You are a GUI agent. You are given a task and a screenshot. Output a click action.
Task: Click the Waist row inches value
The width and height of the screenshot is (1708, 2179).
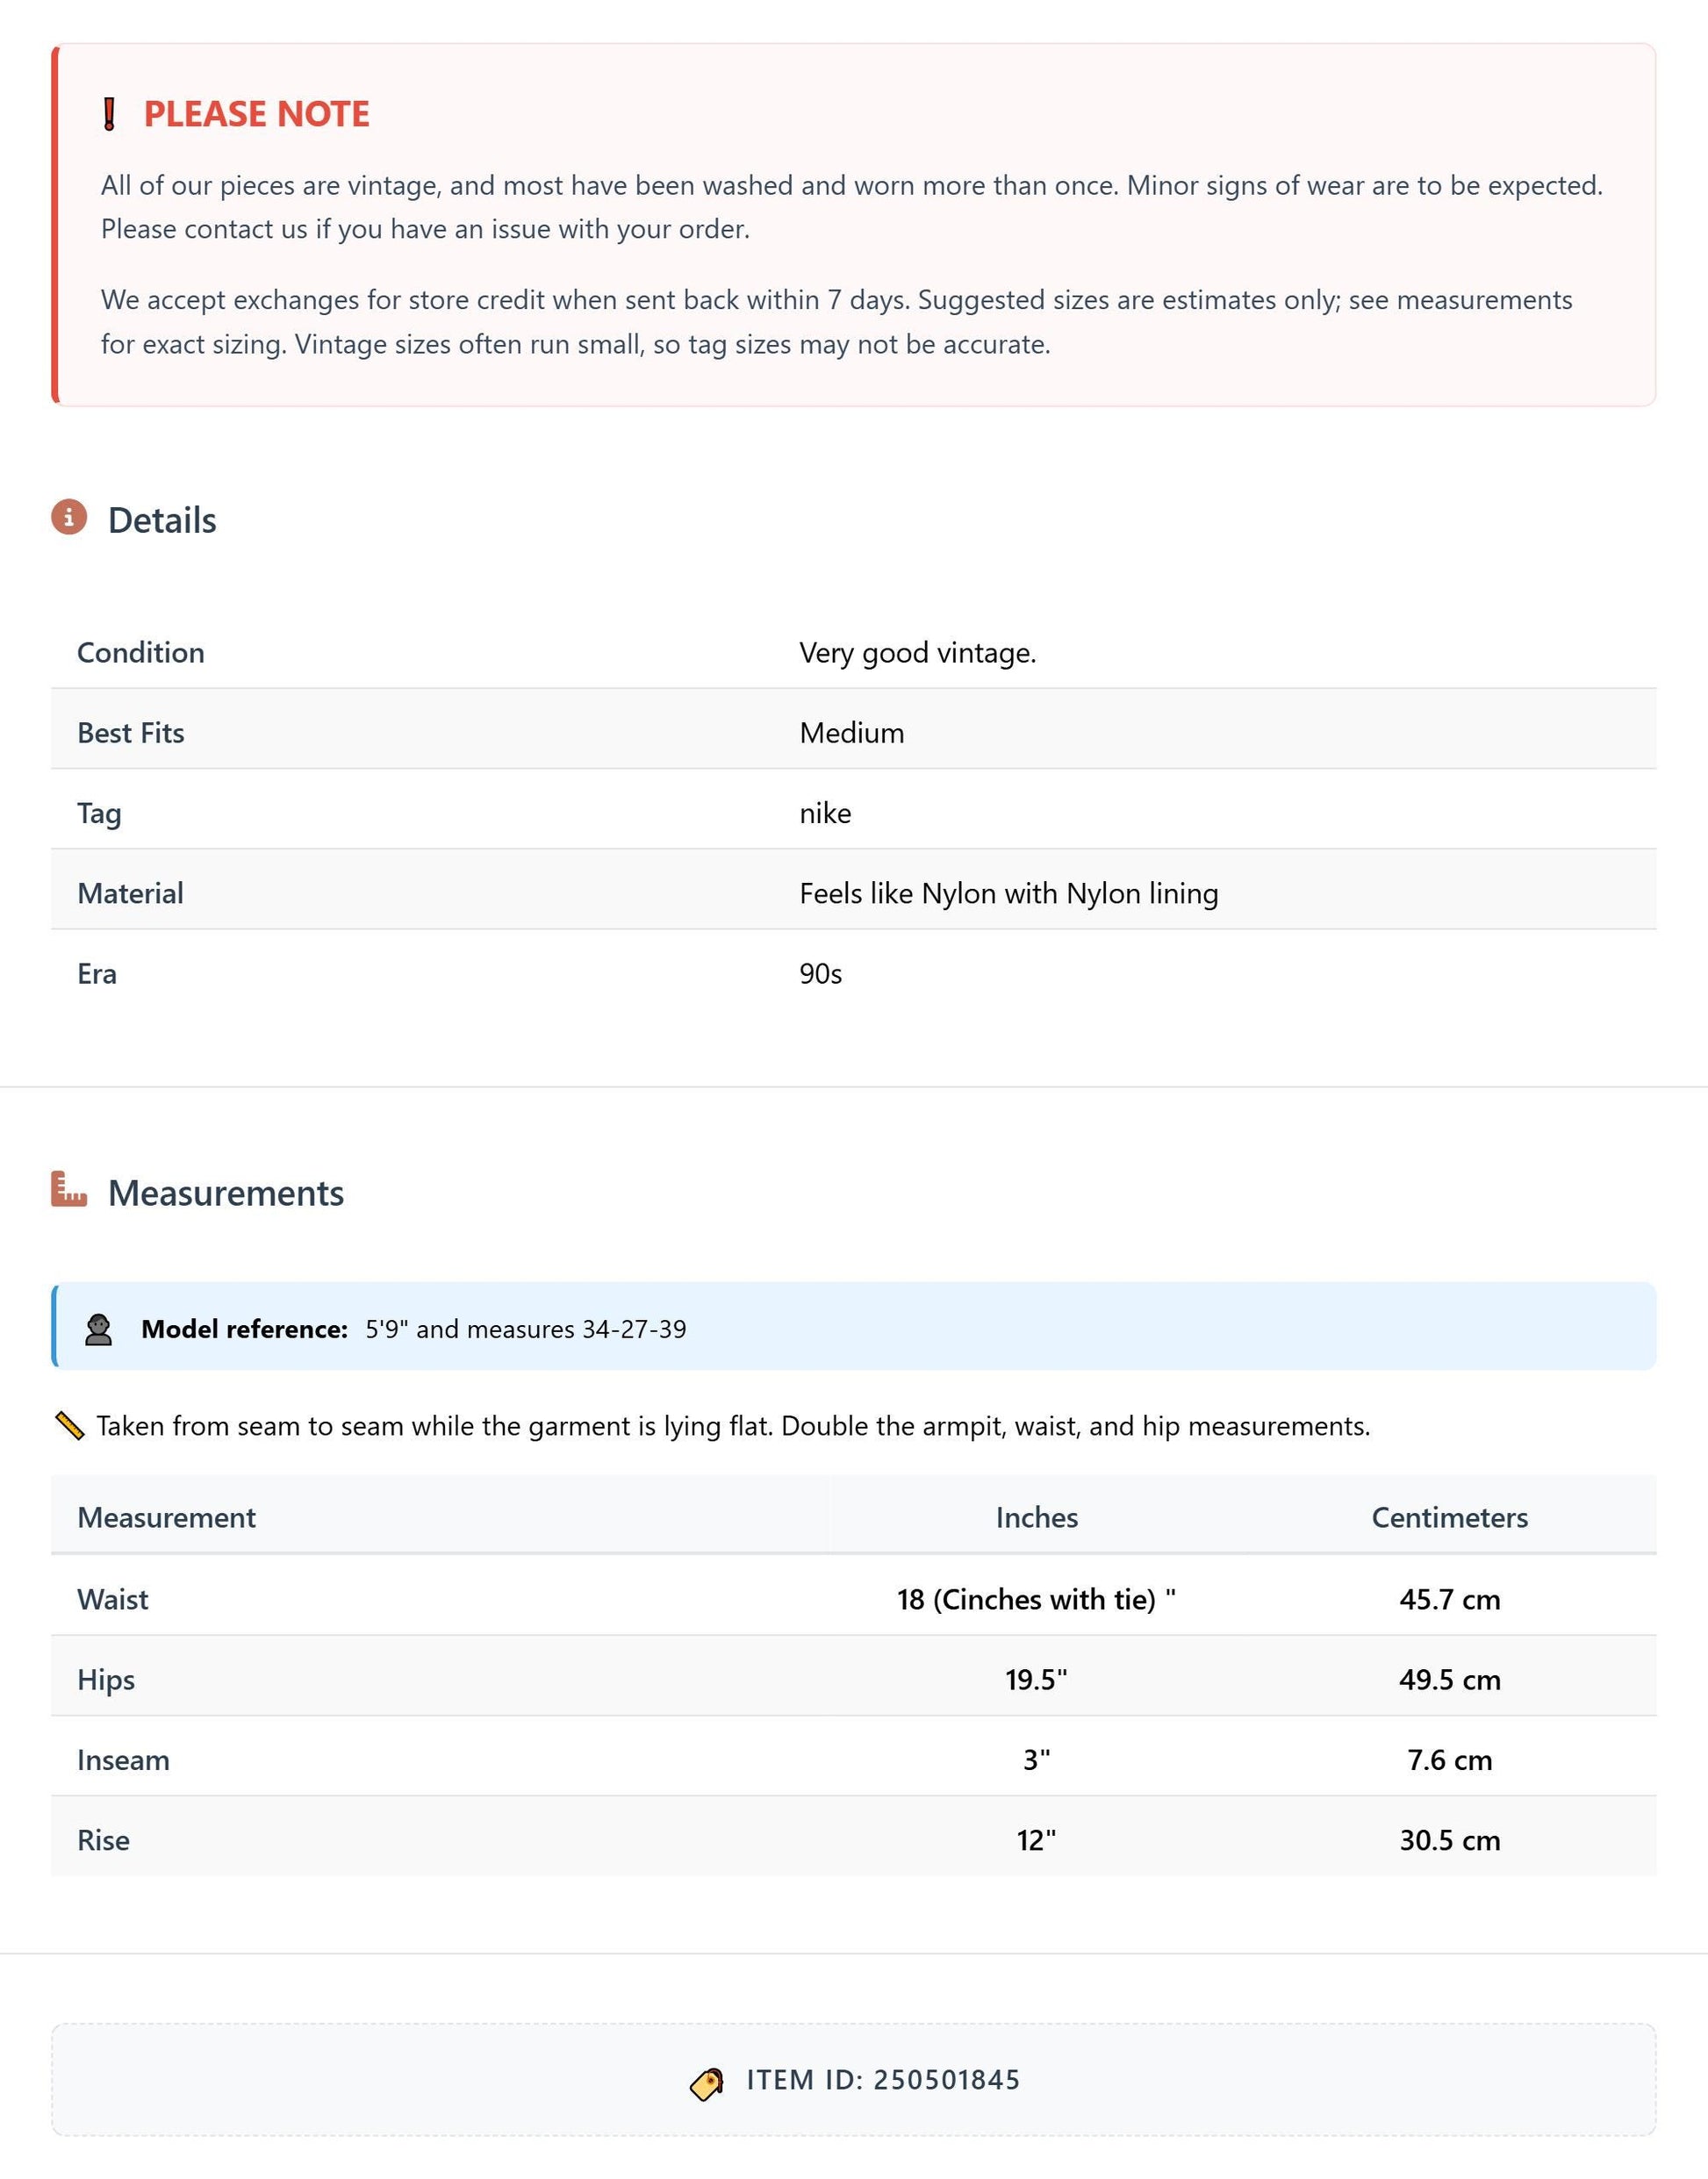click(1036, 1600)
